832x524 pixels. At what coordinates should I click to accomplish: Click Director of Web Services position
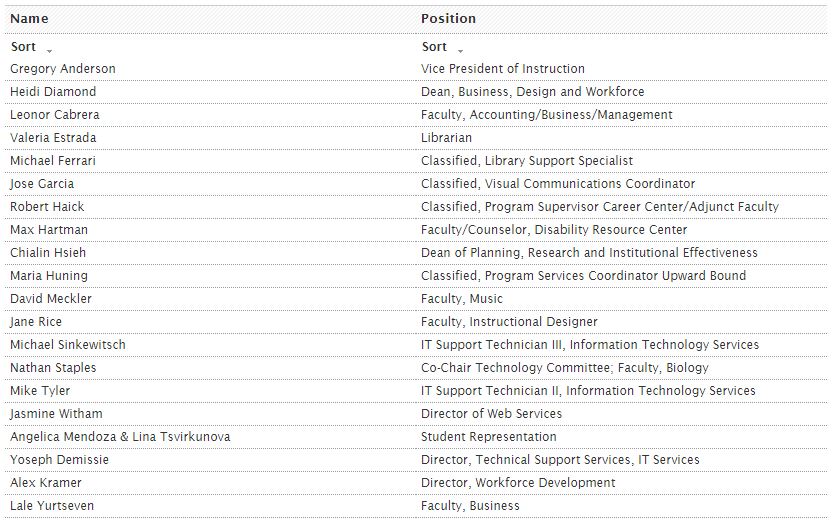pyautogui.click(x=491, y=414)
